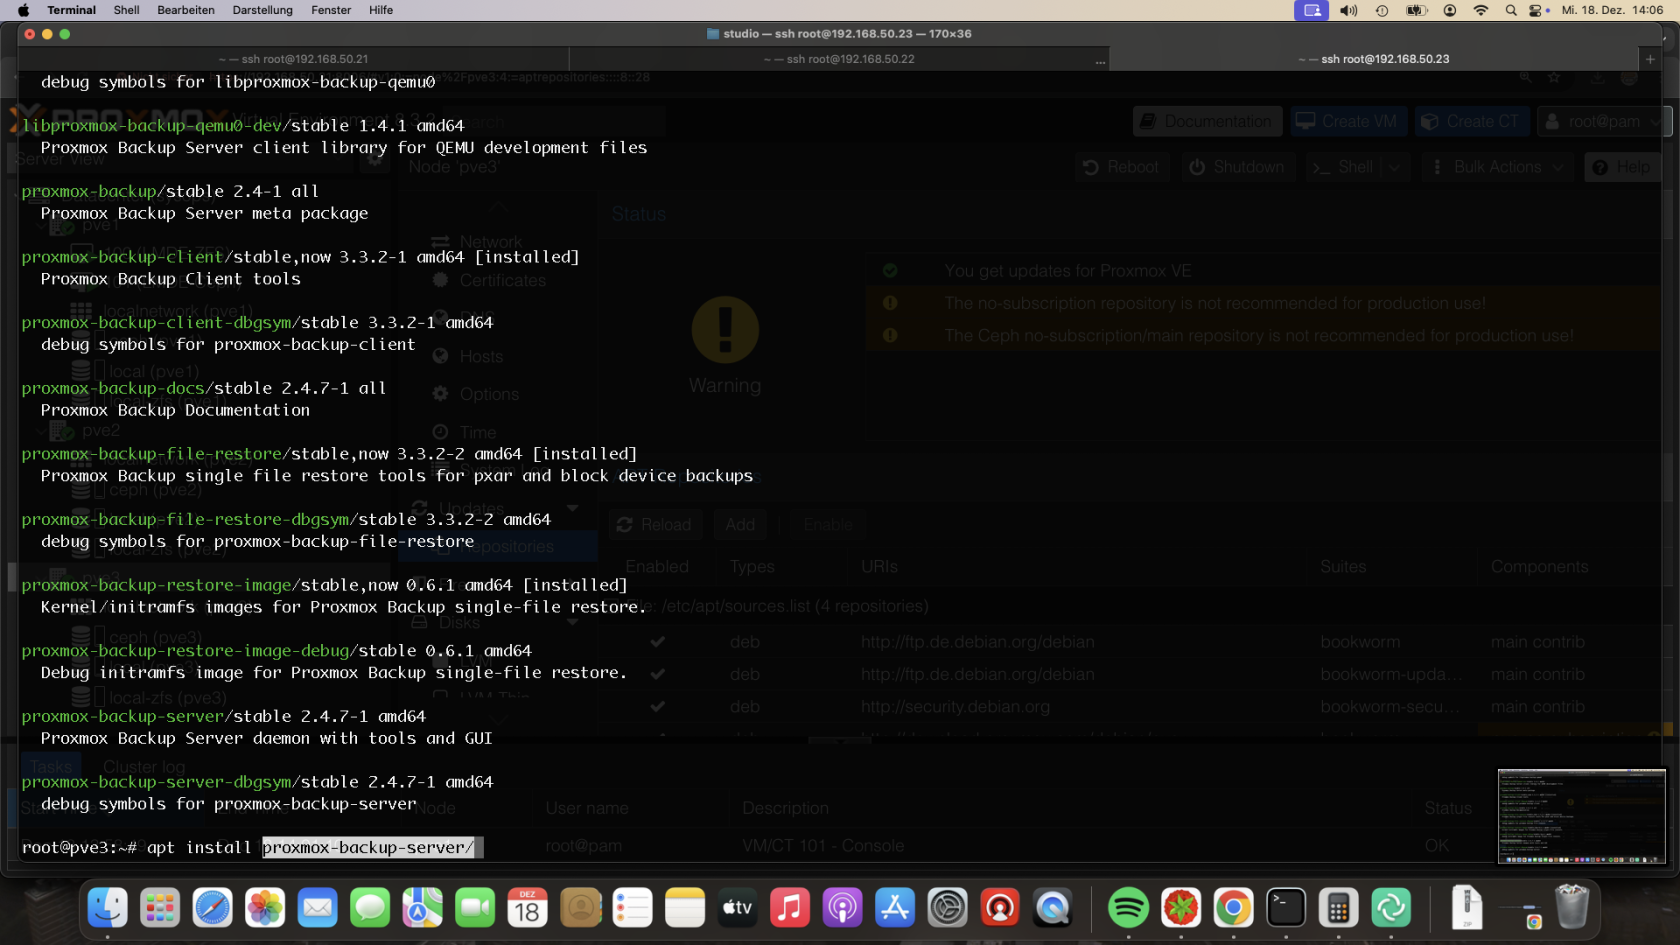Open Music from the dock
The height and width of the screenshot is (945, 1680).
(790, 908)
